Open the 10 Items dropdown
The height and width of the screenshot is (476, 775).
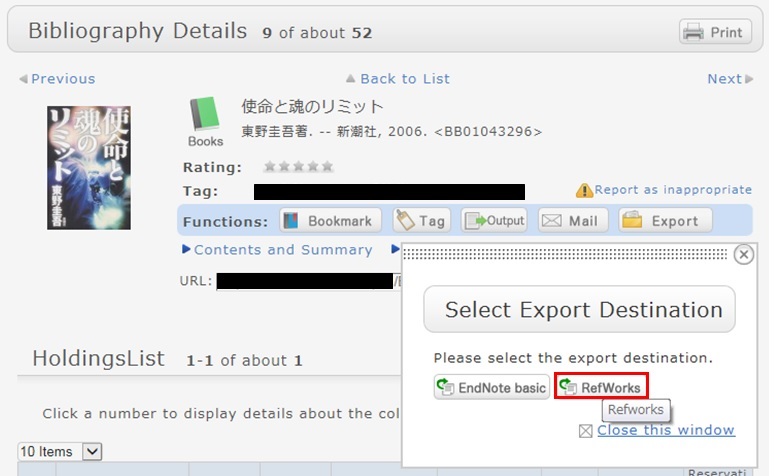(60, 452)
